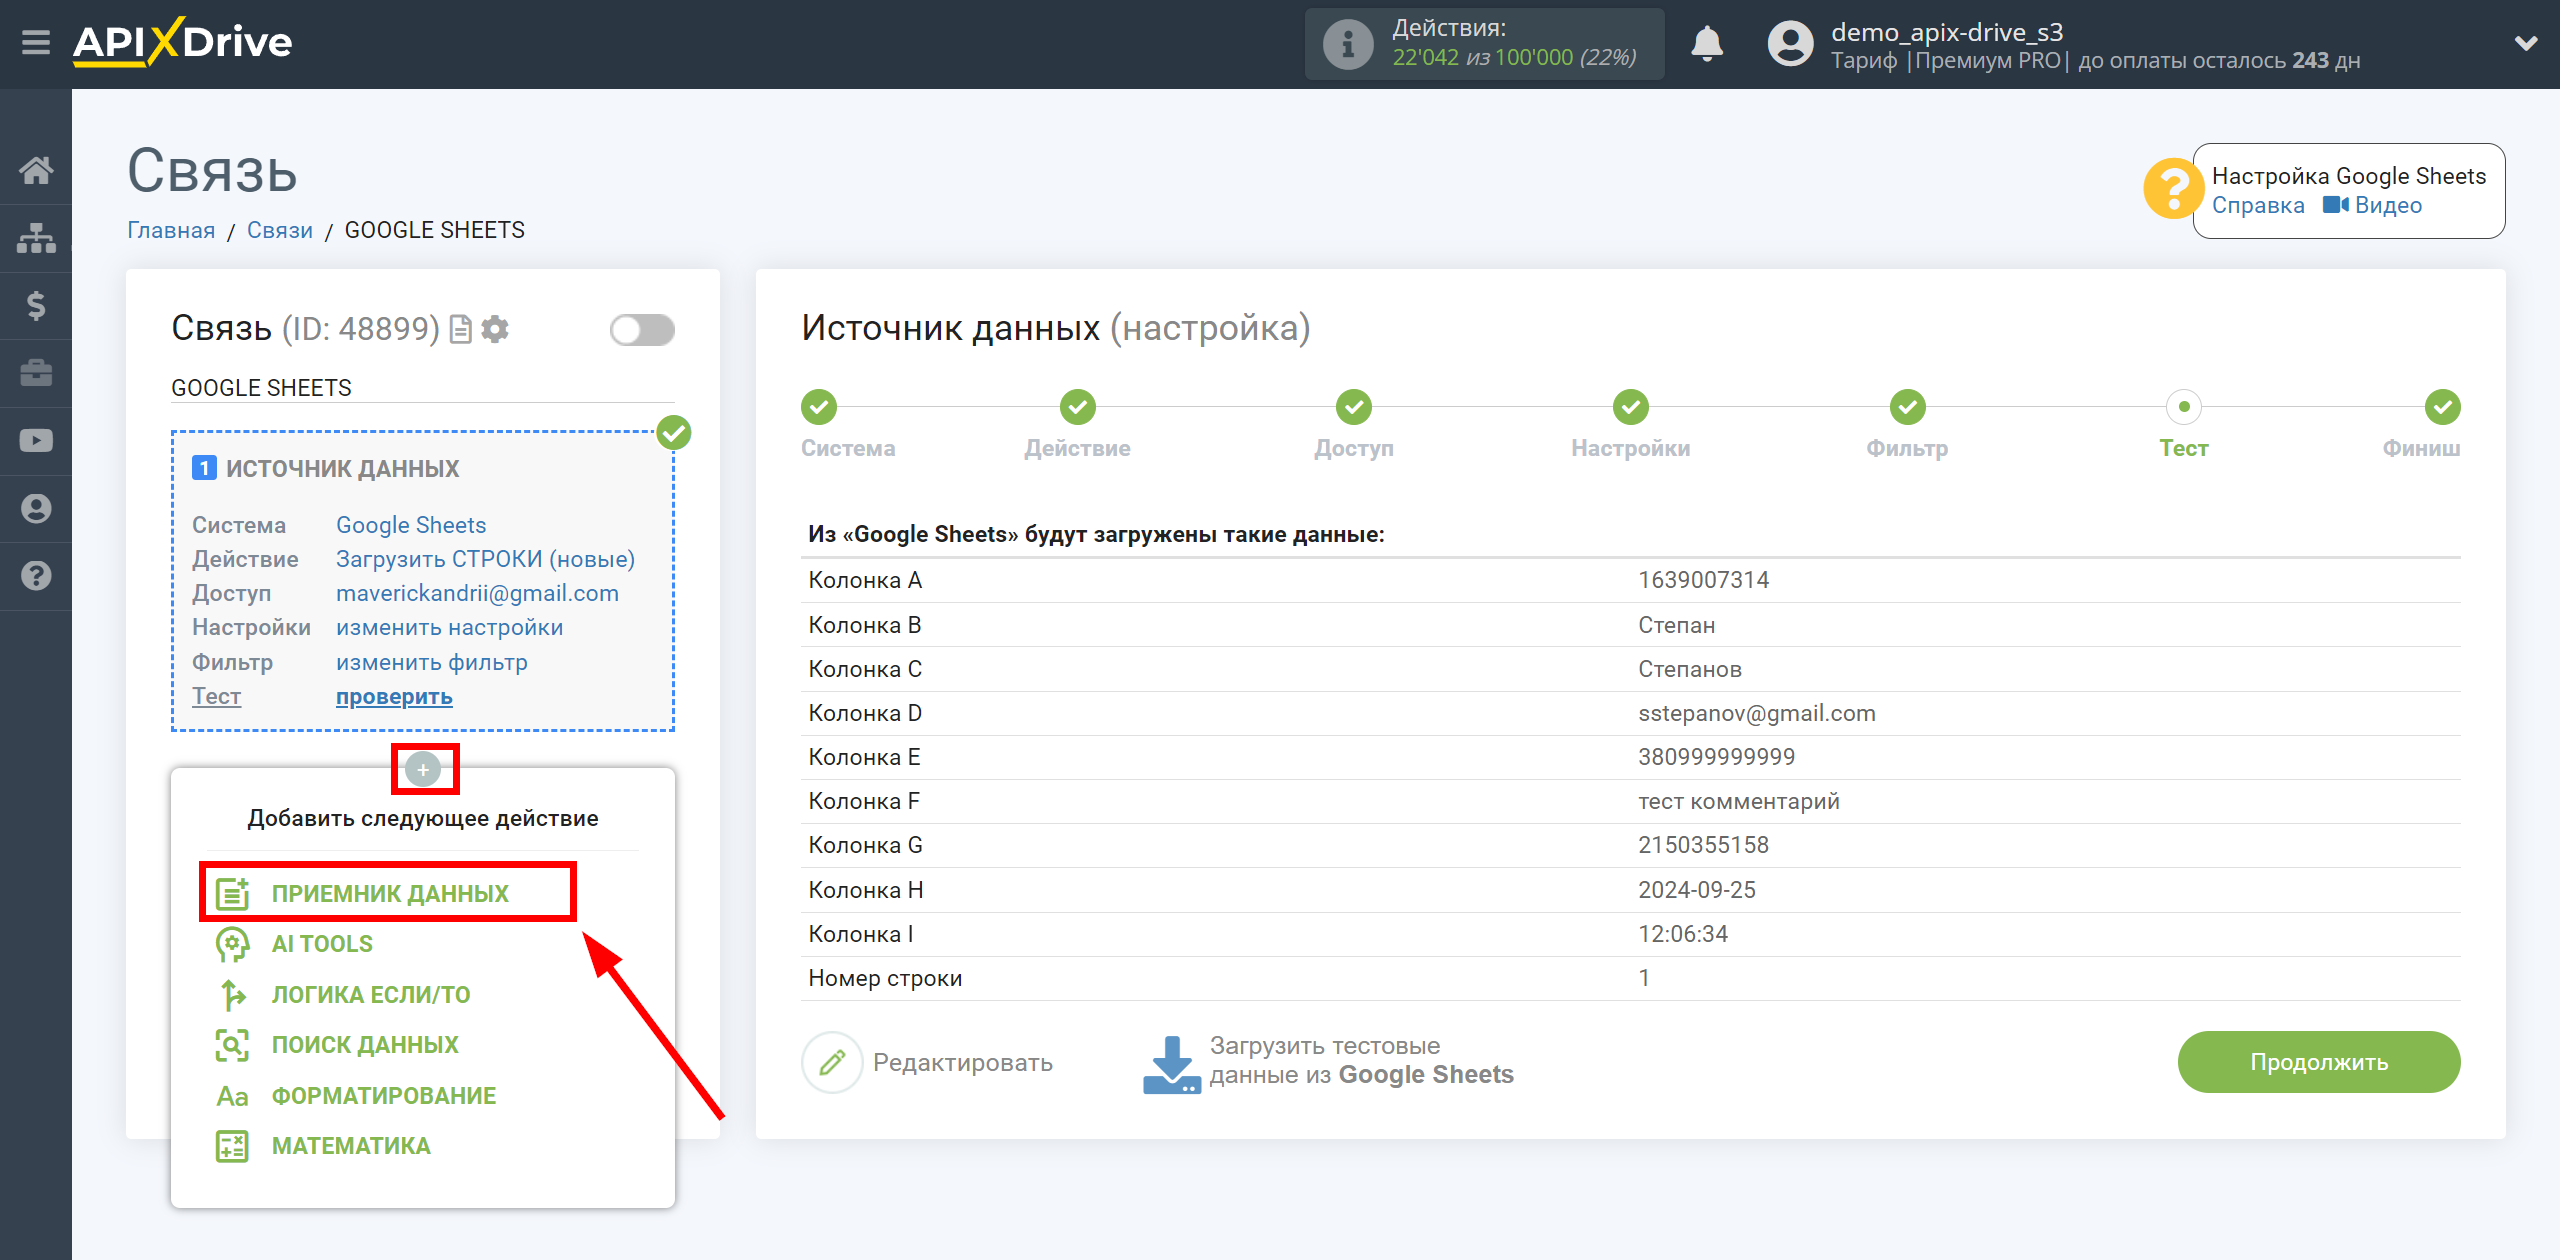
Task: Click the value 2024-09-25
Action: tap(1696, 890)
